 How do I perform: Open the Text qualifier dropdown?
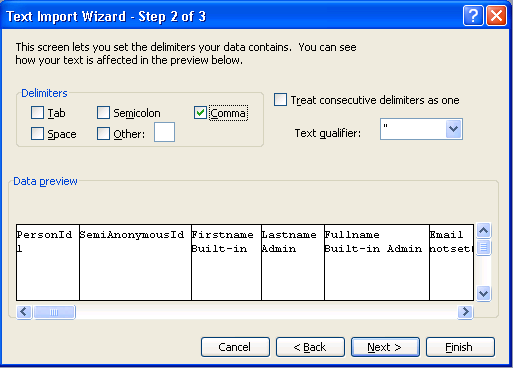tap(454, 129)
